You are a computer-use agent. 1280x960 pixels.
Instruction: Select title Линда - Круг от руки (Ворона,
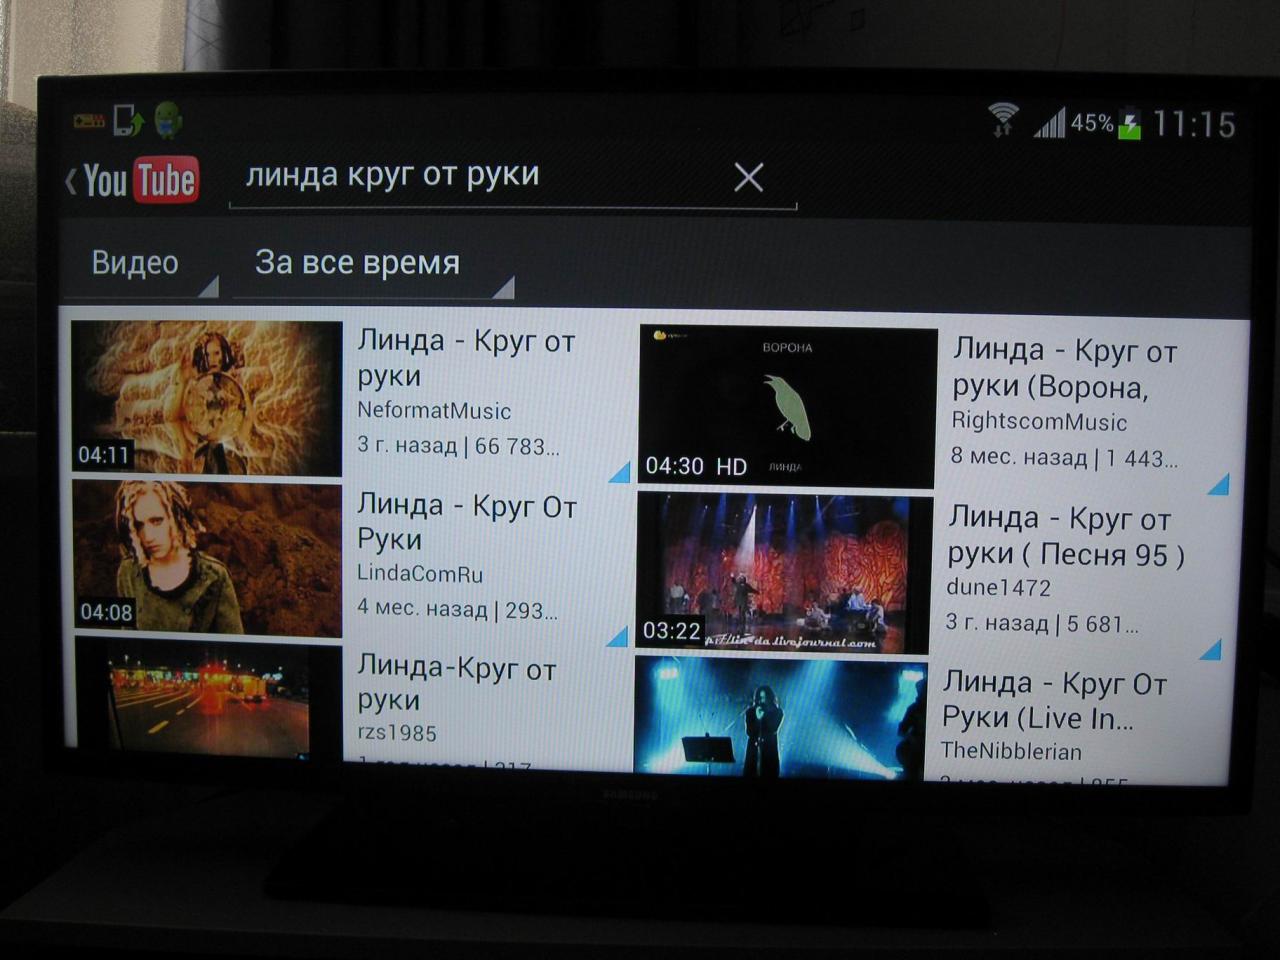(x=1064, y=368)
